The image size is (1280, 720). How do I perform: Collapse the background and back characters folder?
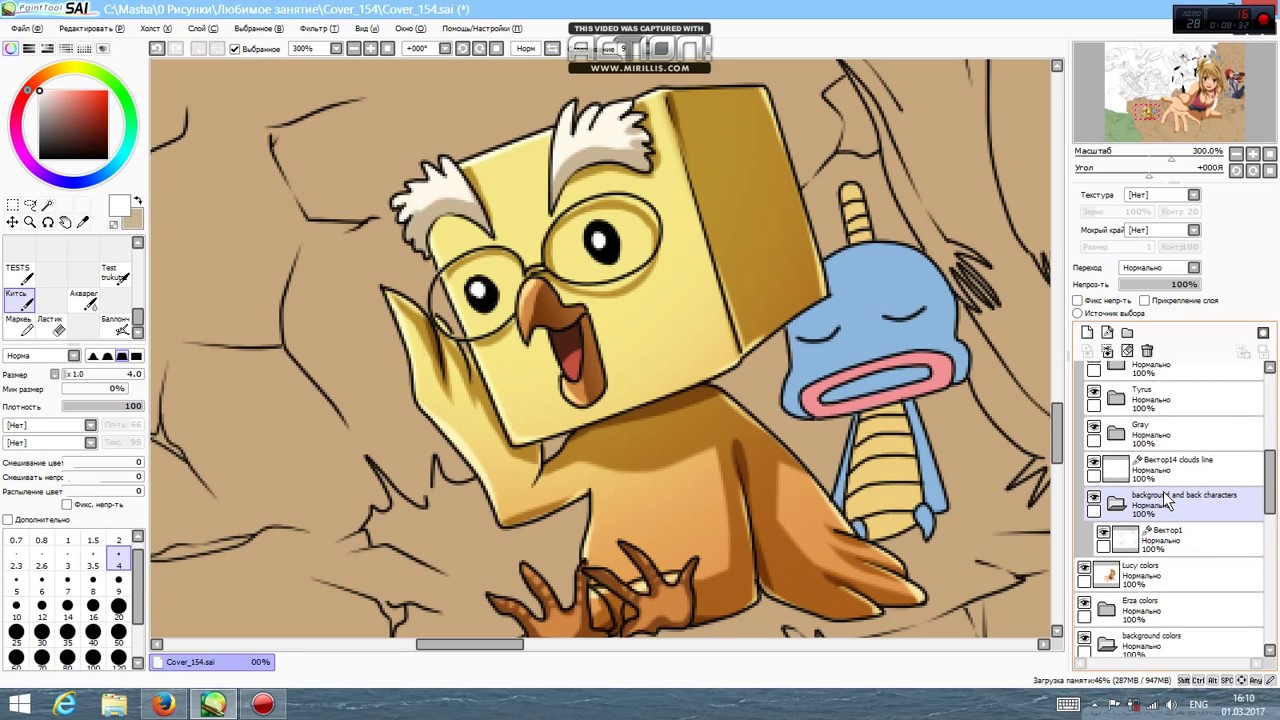1116,505
